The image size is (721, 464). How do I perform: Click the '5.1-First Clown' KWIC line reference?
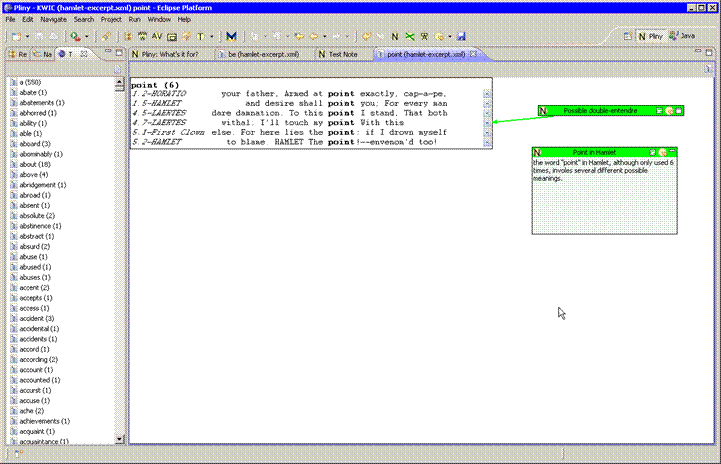click(x=168, y=132)
